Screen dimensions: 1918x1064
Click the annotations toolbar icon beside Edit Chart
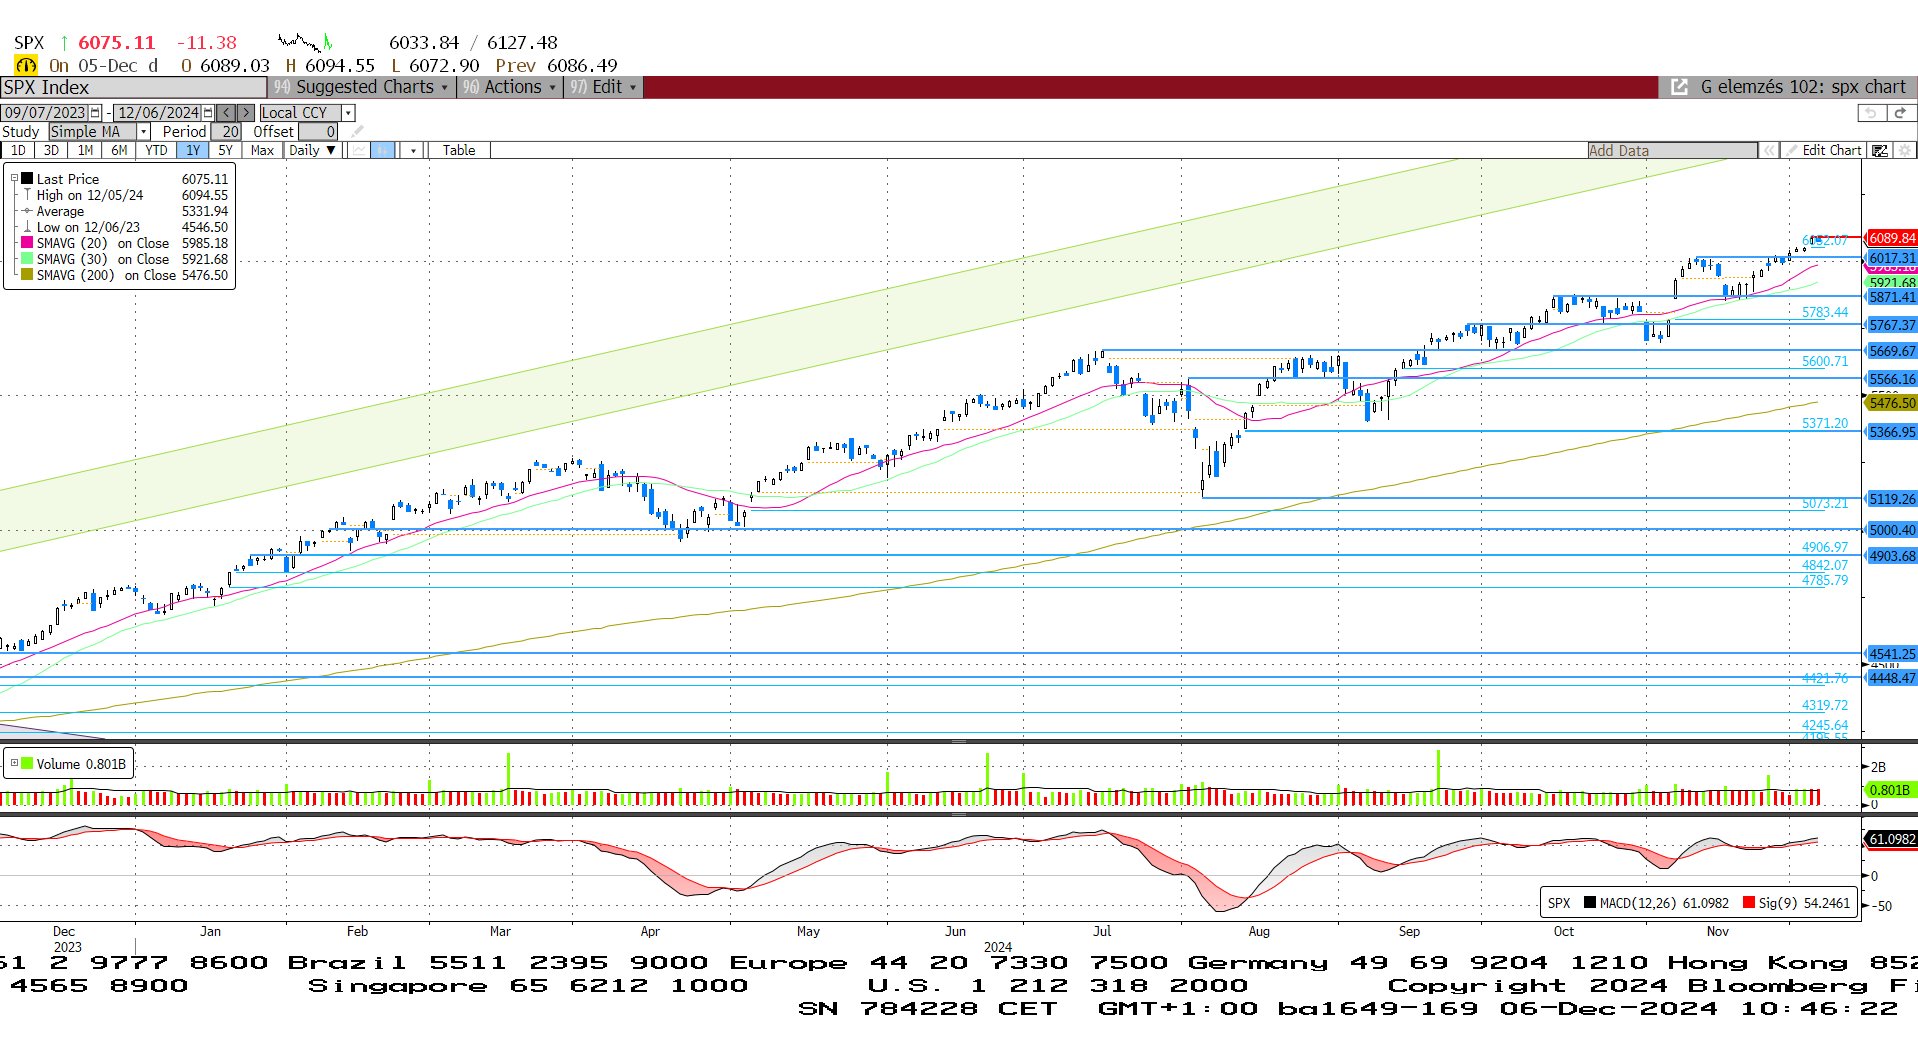coord(1880,150)
